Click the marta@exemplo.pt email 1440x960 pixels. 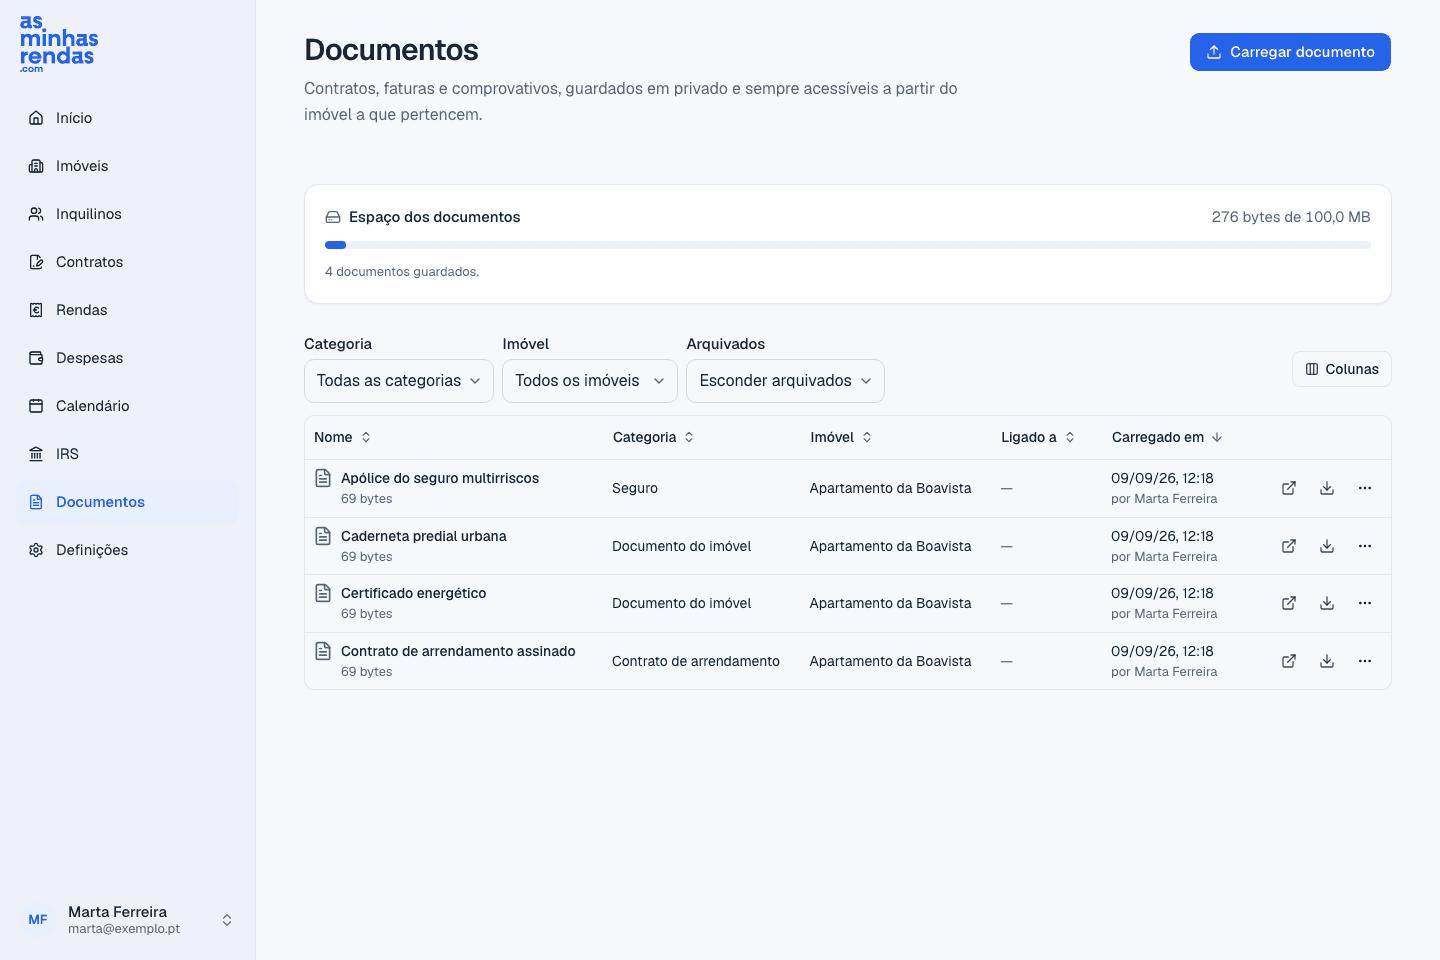point(124,929)
